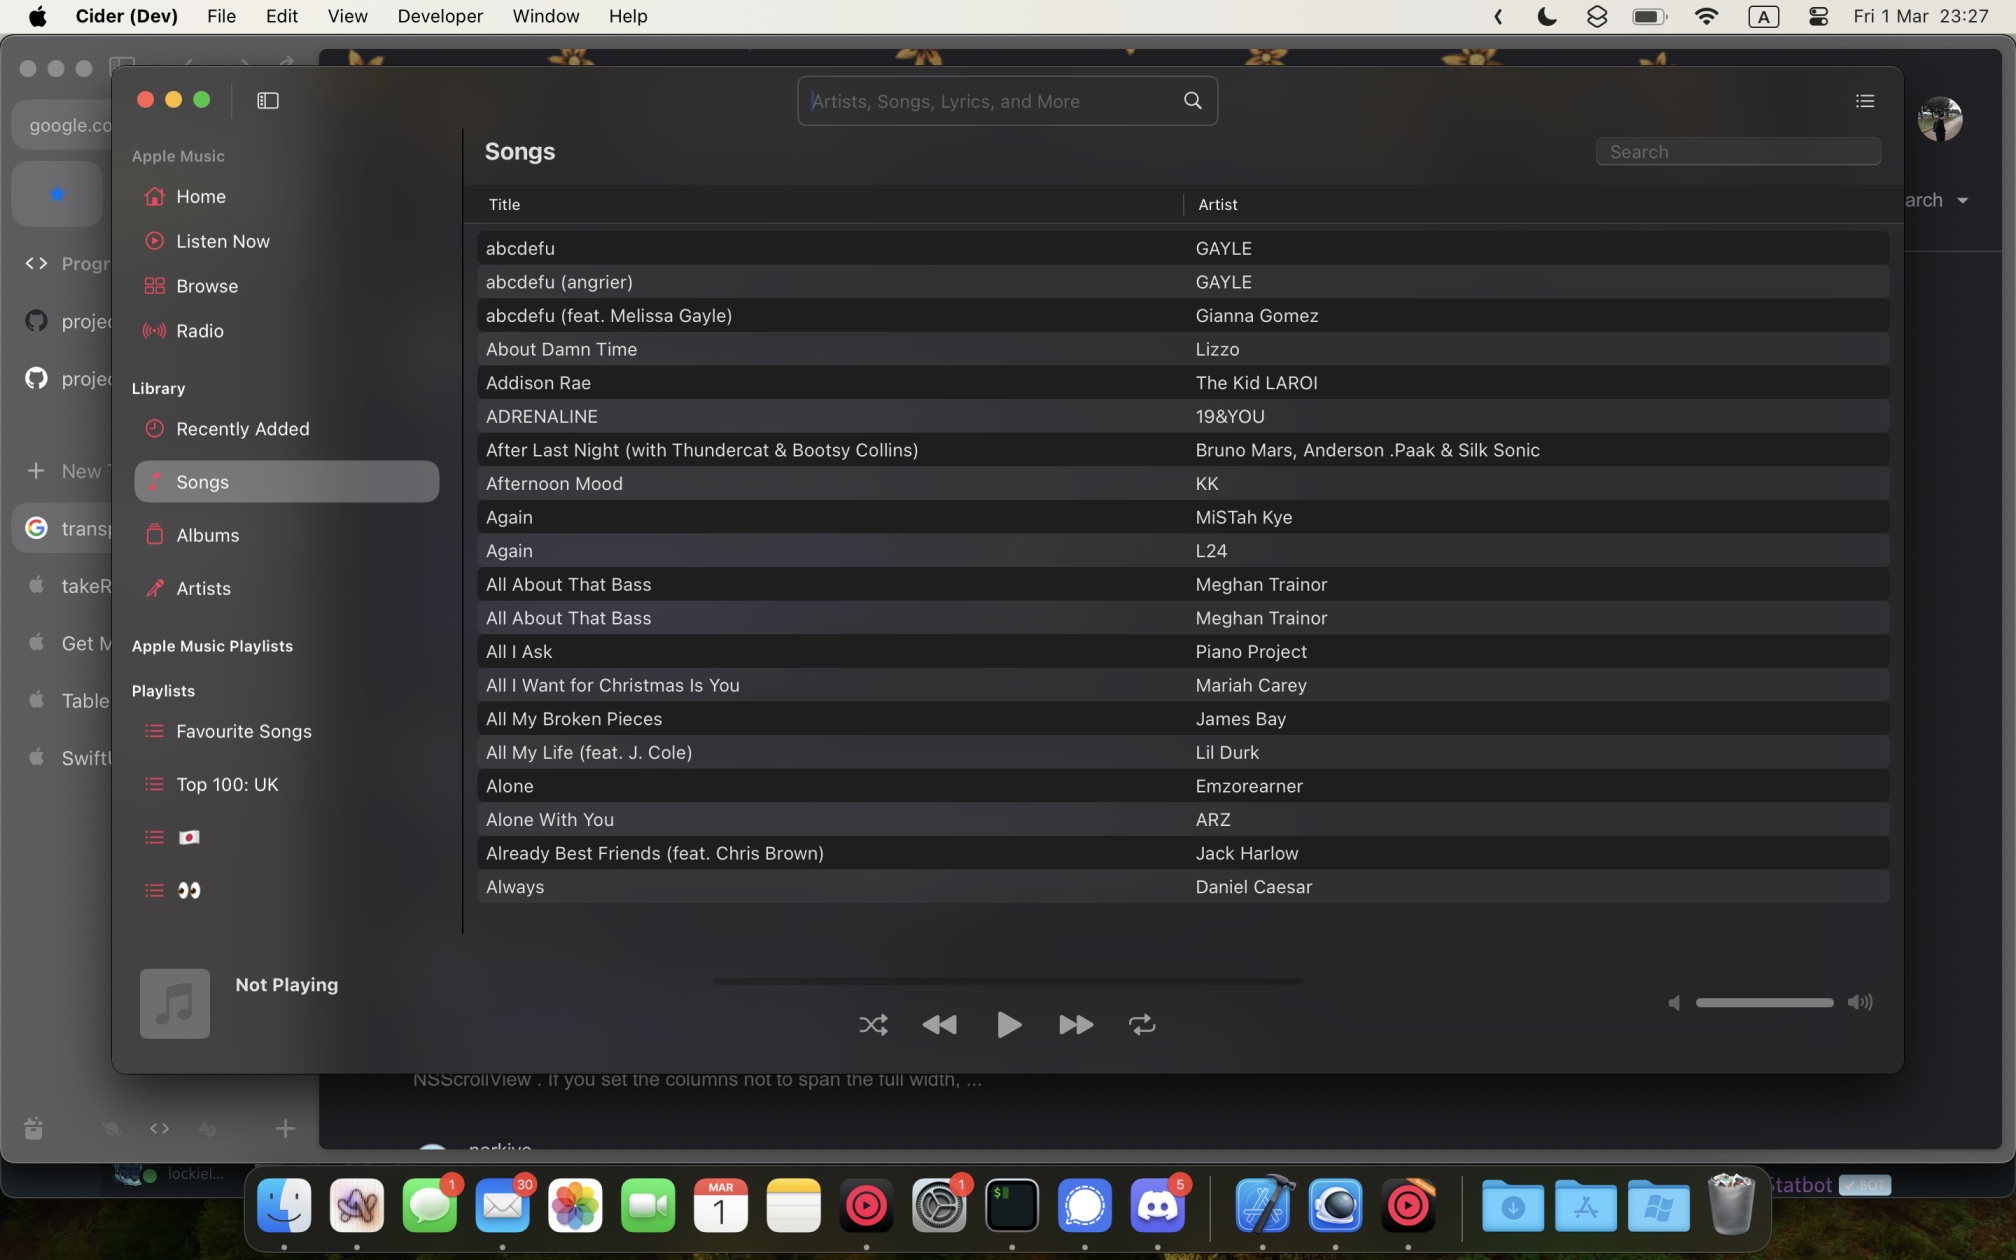
Task: Select the After Last Night song row
Action: (x=1183, y=450)
